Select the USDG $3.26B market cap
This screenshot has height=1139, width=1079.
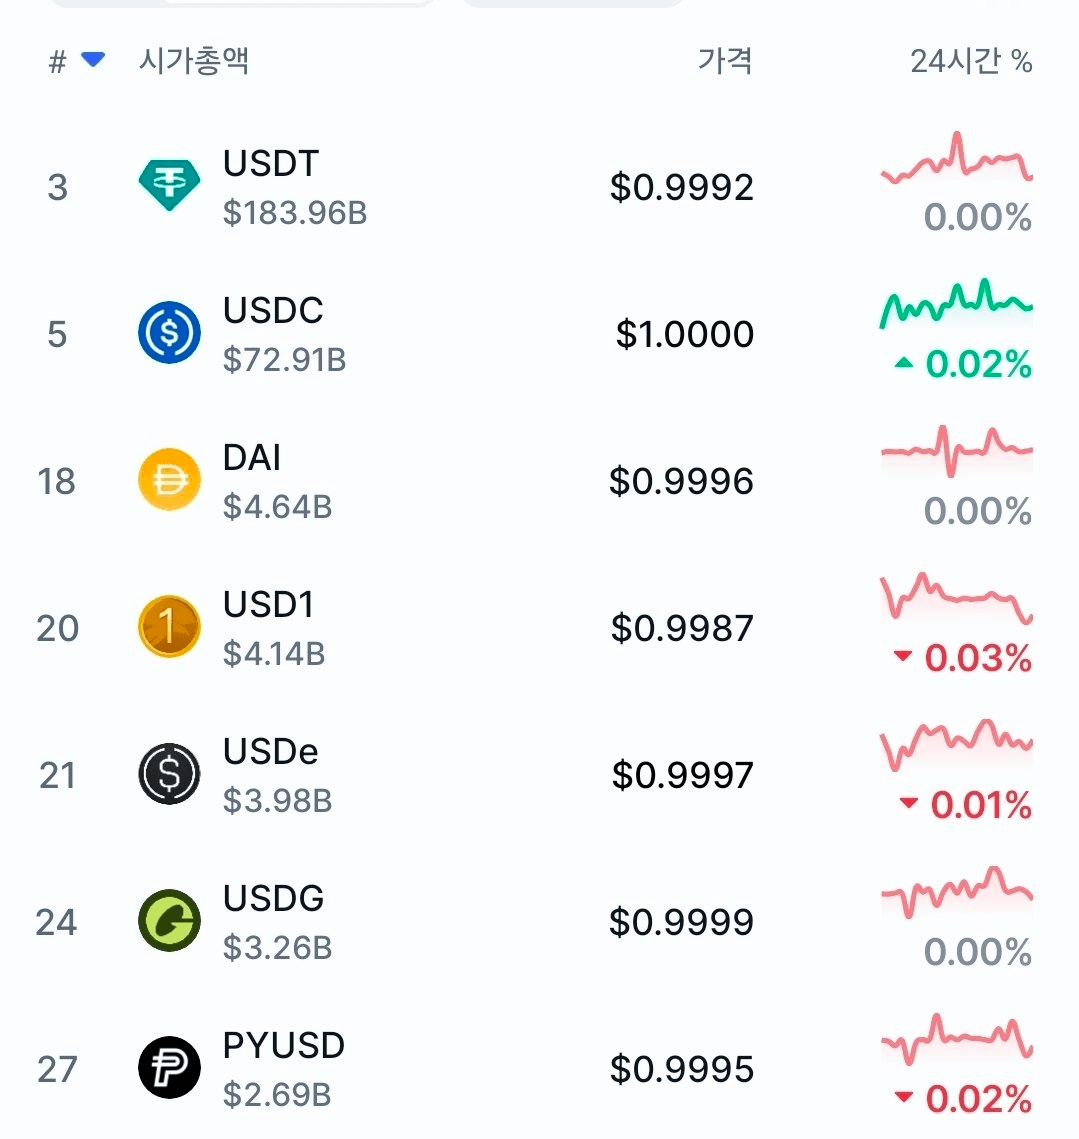(x=277, y=947)
